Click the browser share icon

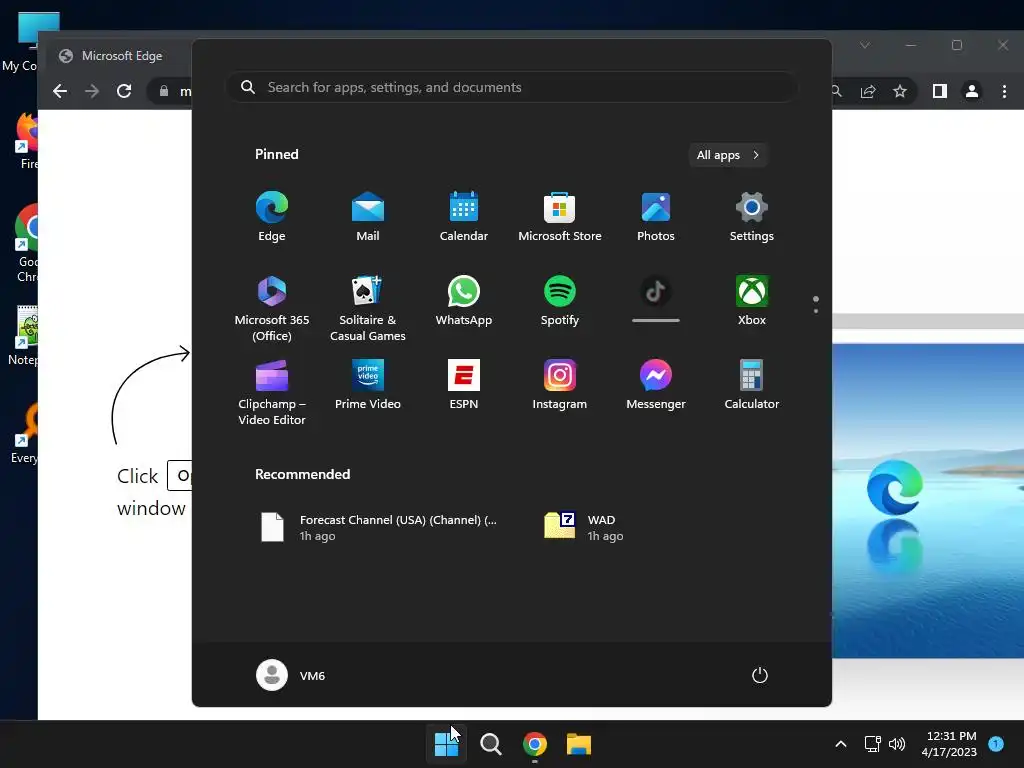868,91
